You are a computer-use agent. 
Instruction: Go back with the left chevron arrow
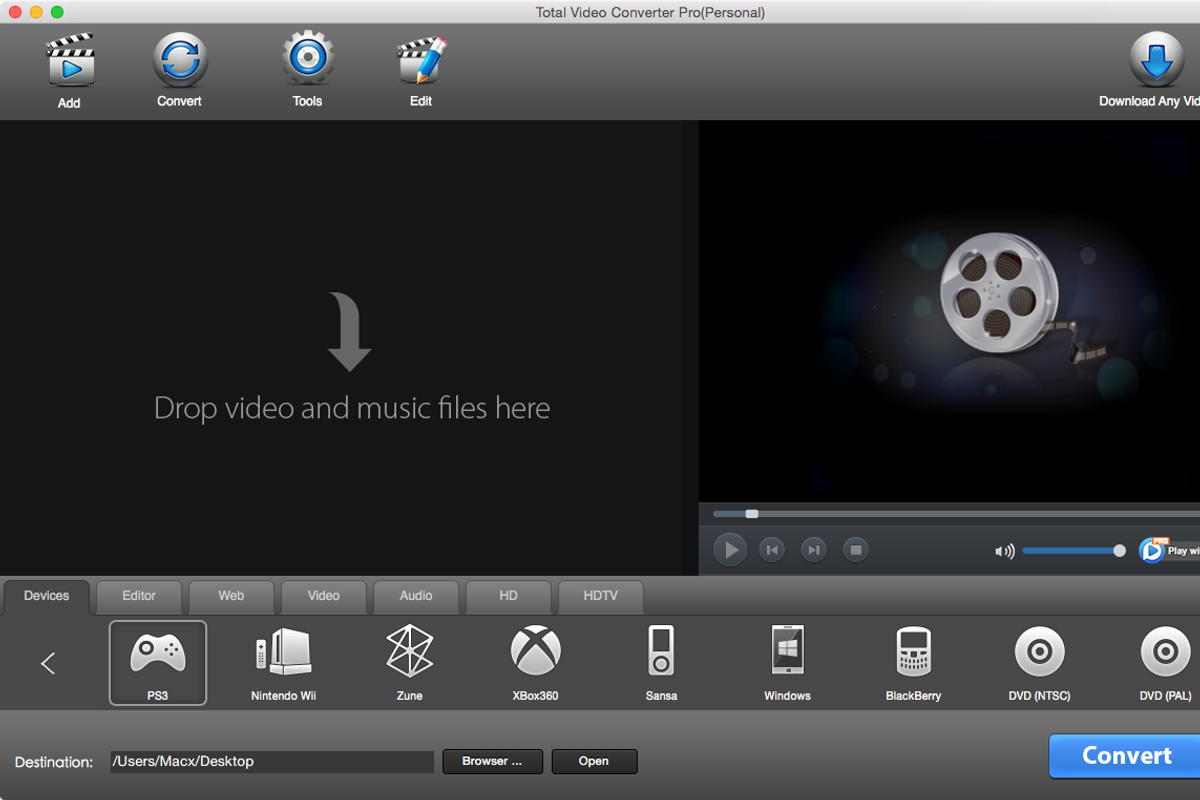48,663
